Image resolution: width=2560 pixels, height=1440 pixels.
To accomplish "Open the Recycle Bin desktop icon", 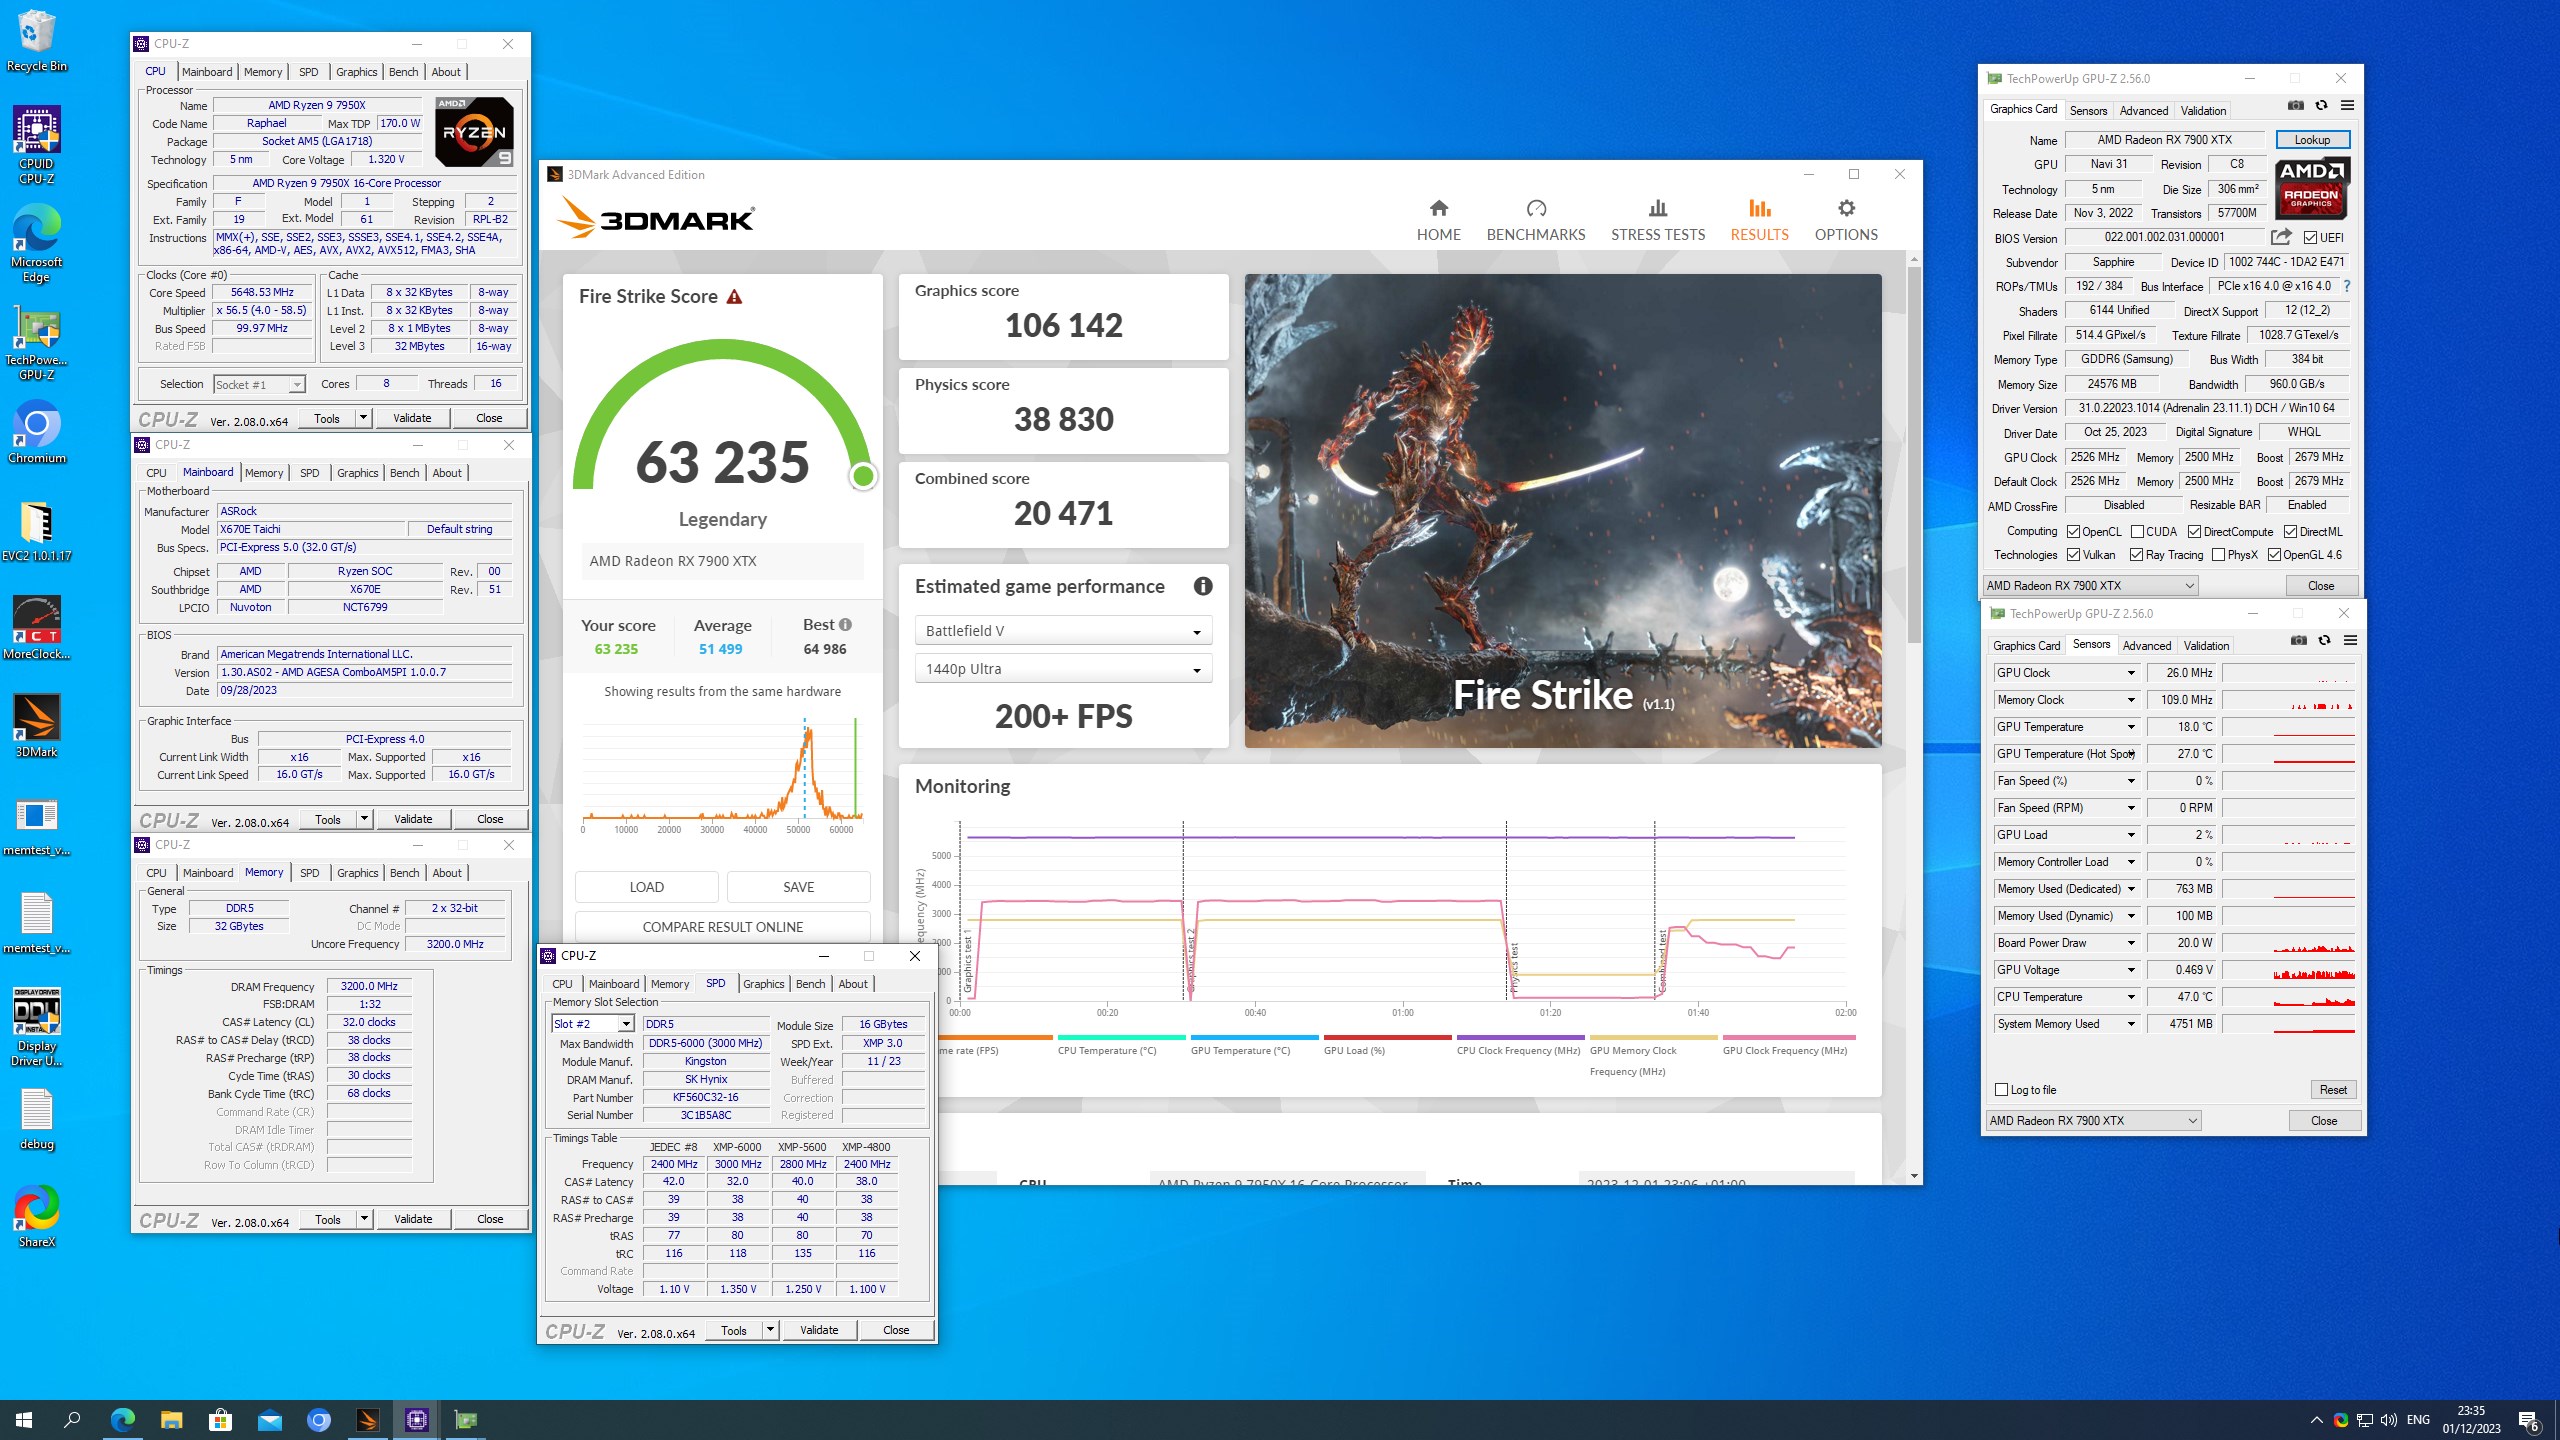I will [37, 40].
